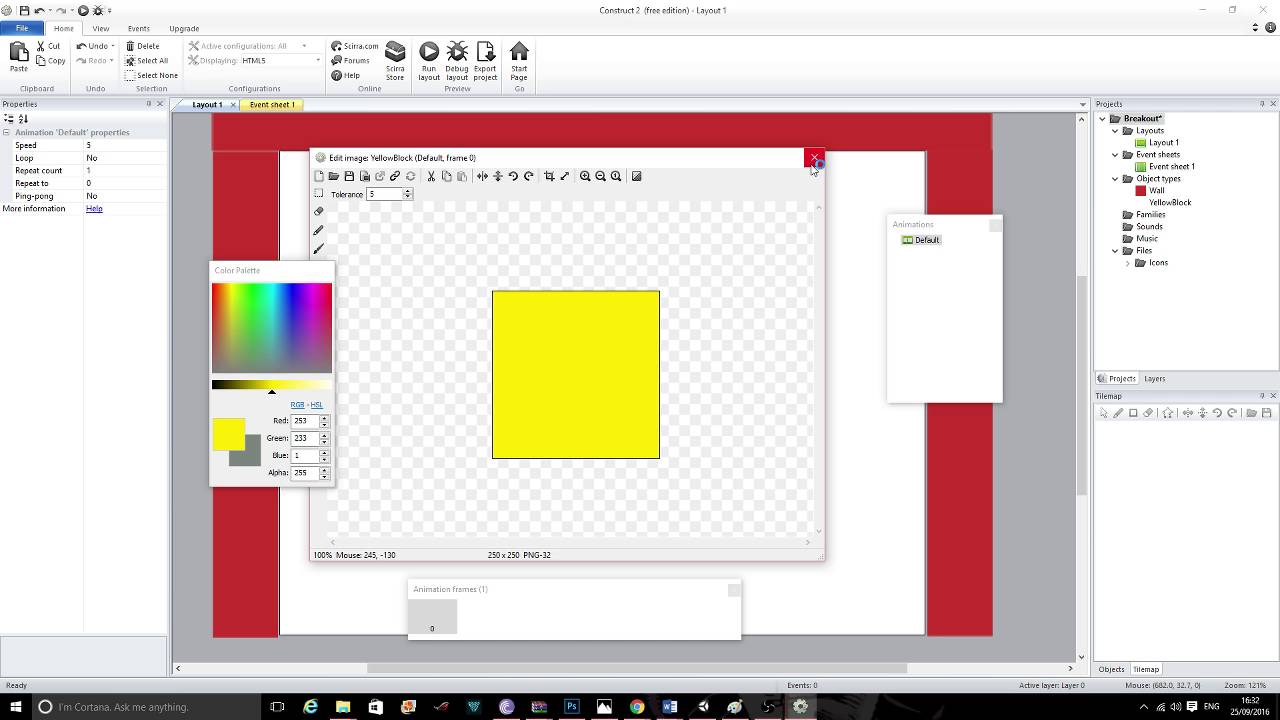This screenshot has width=1280, height=720.
Task: Click Mirror horizontally icon in image editor
Action: pos(482,176)
